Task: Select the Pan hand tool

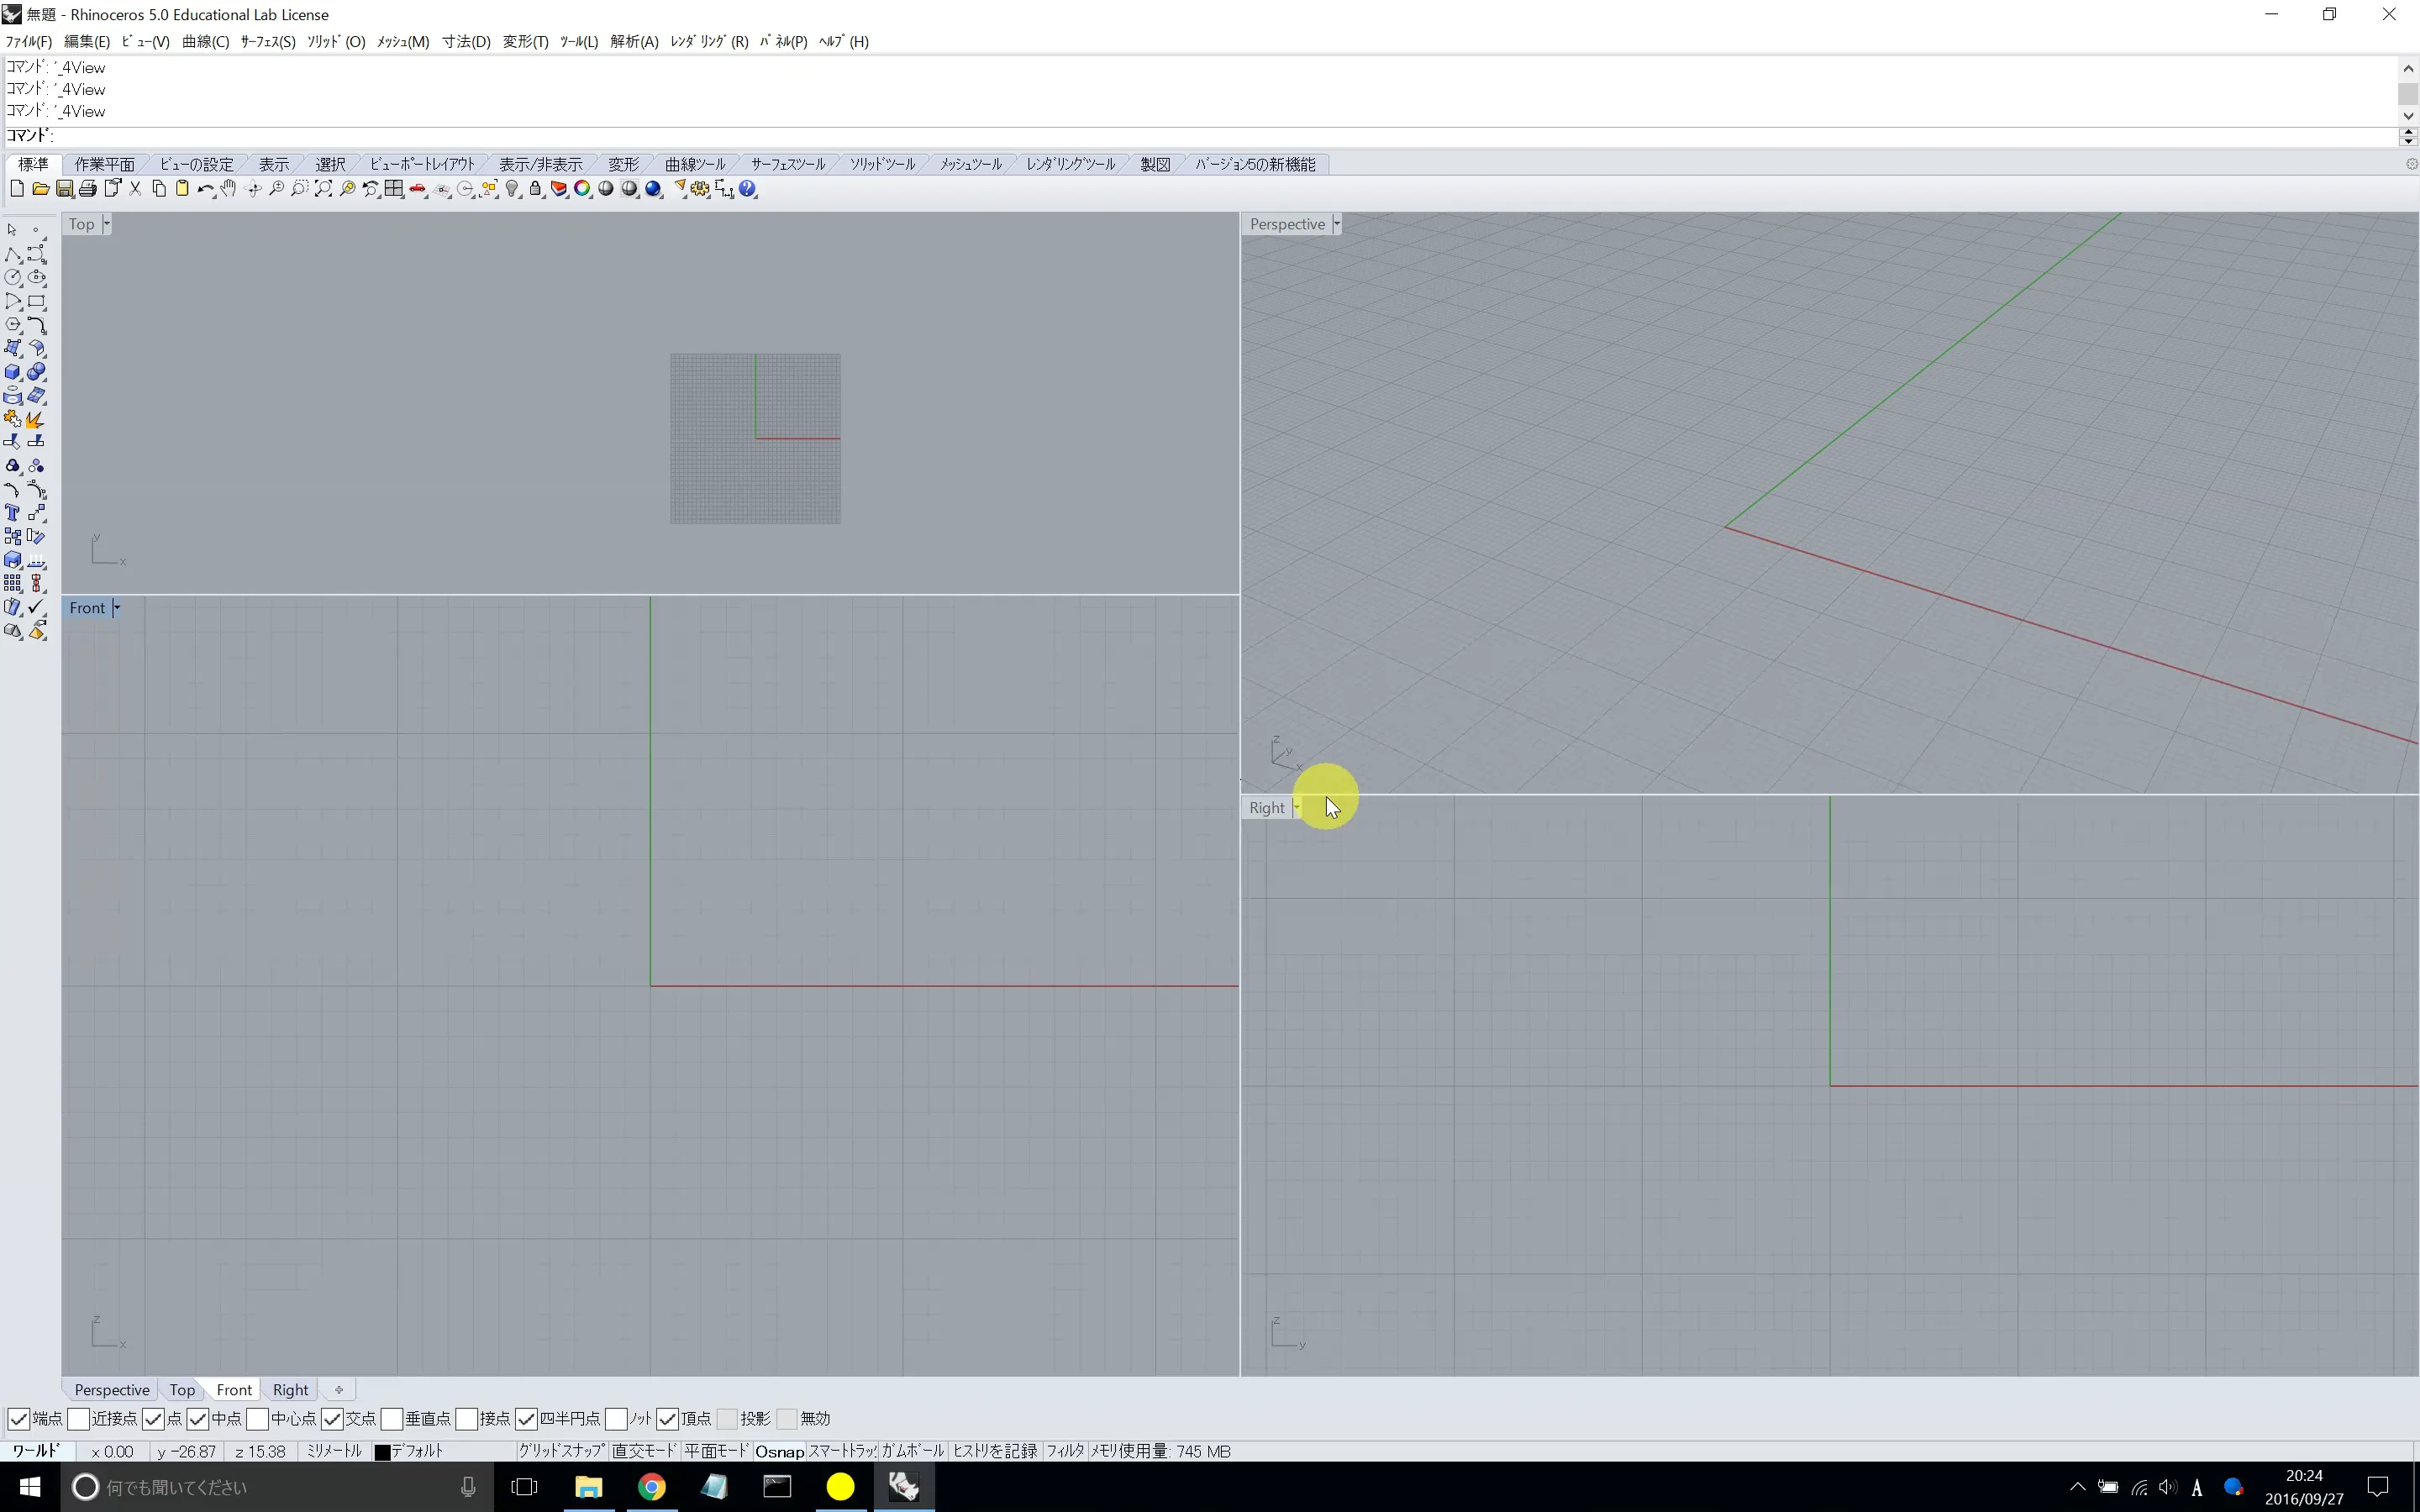Action: click(x=229, y=189)
